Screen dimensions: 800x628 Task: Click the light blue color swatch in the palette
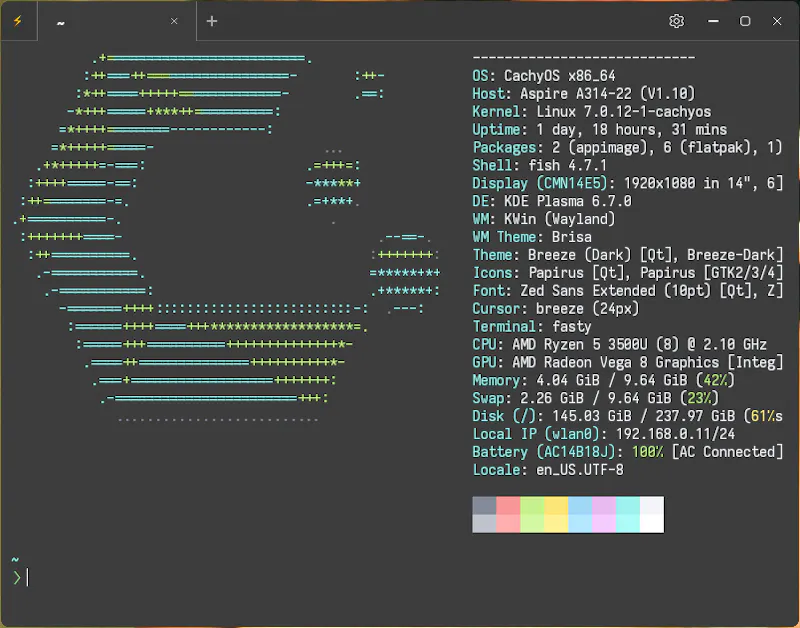coord(580,514)
